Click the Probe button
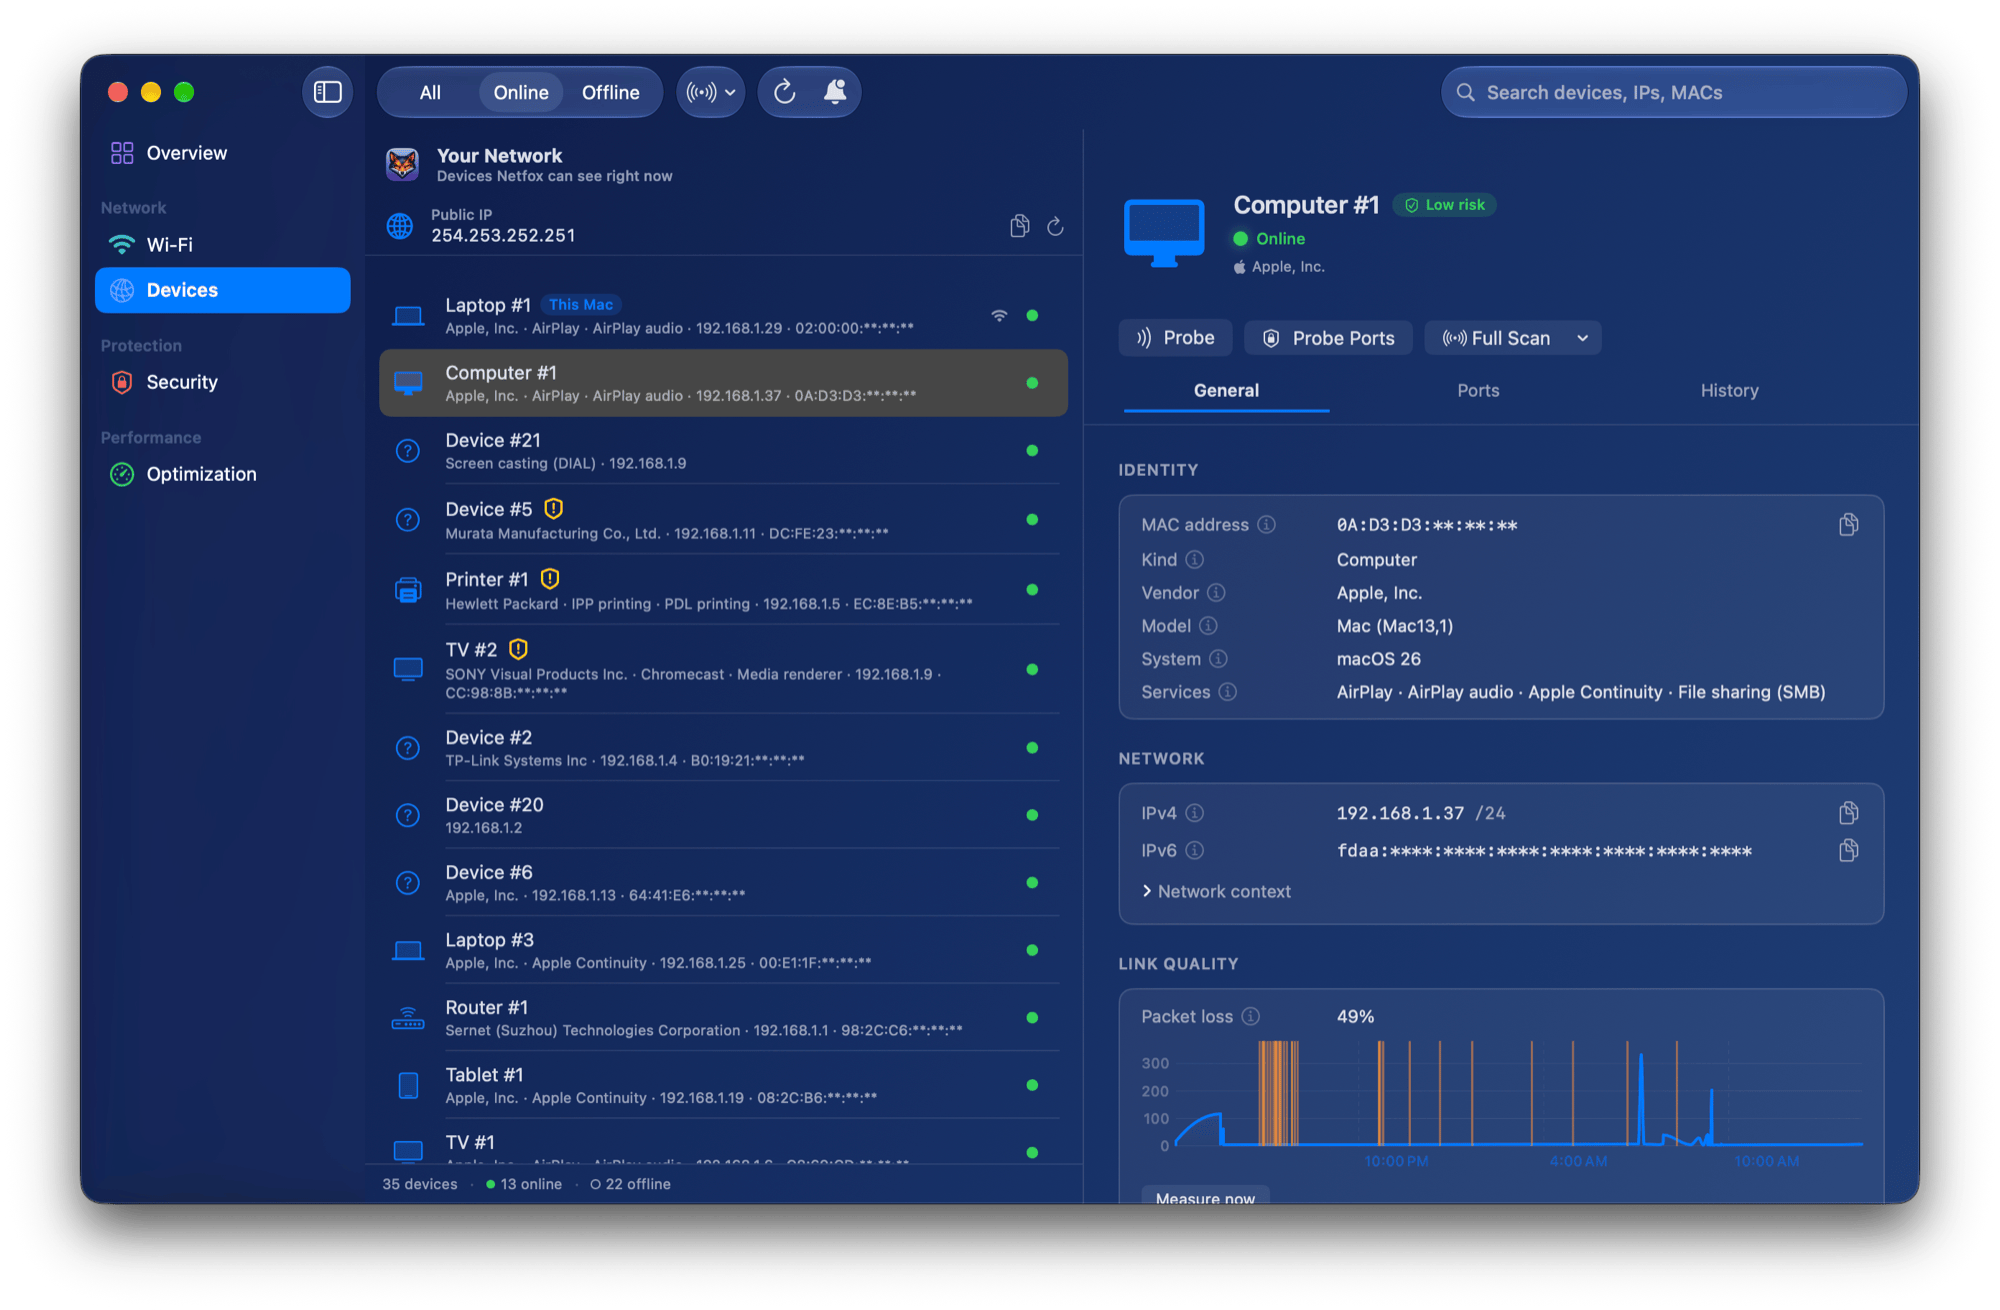Screen dimensions: 2000x1310 [1175, 338]
